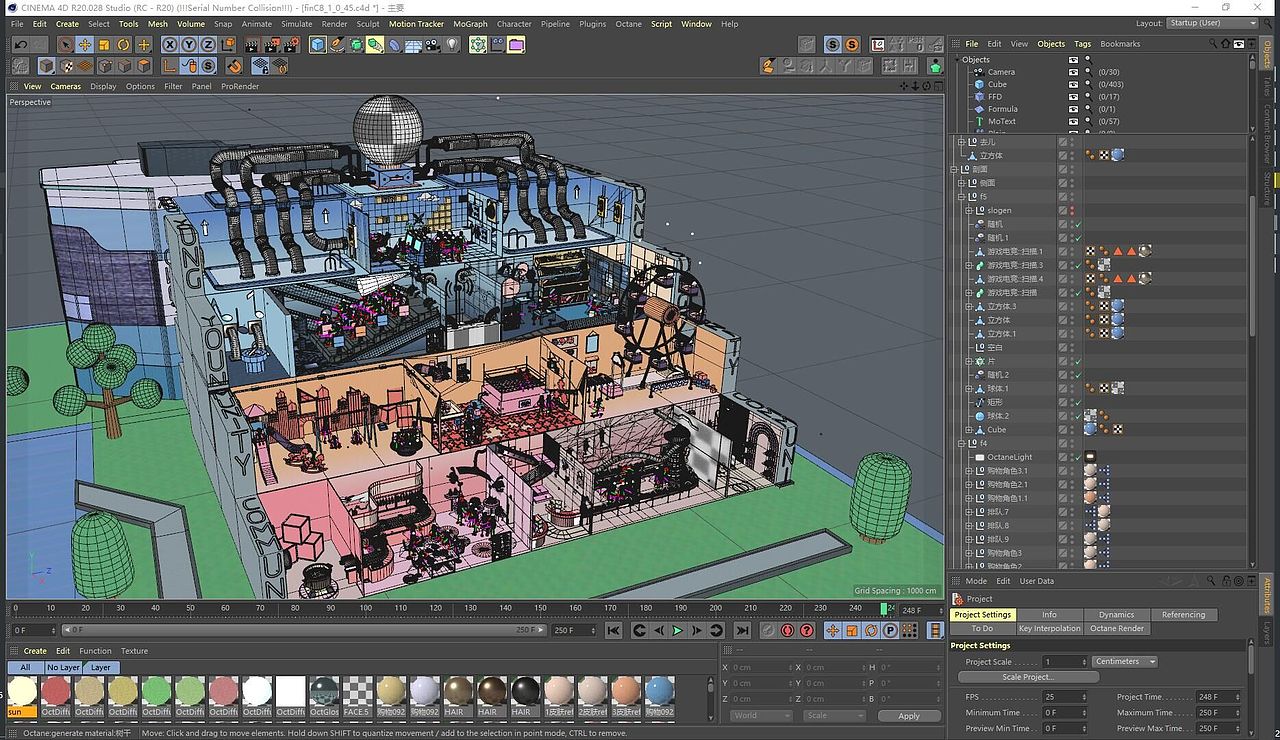Select the Move tool in top toolbar
Screen dimensions: 1280x740
85,45
